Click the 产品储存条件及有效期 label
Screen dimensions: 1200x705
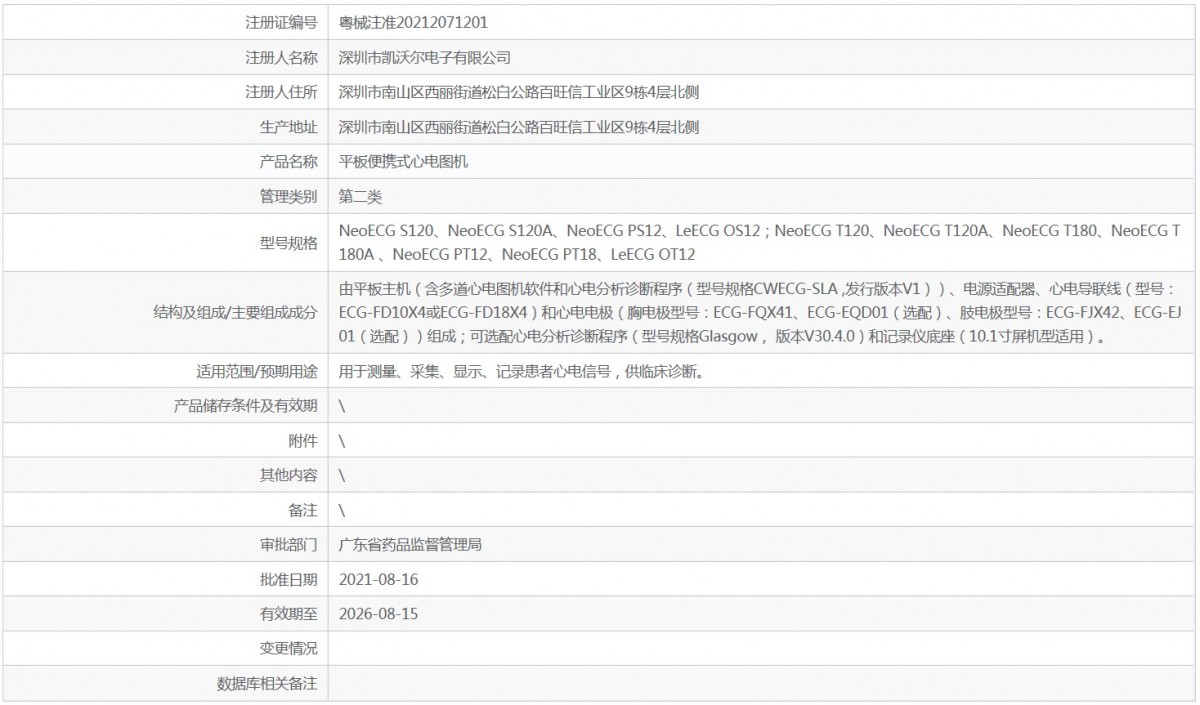tap(245, 406)
